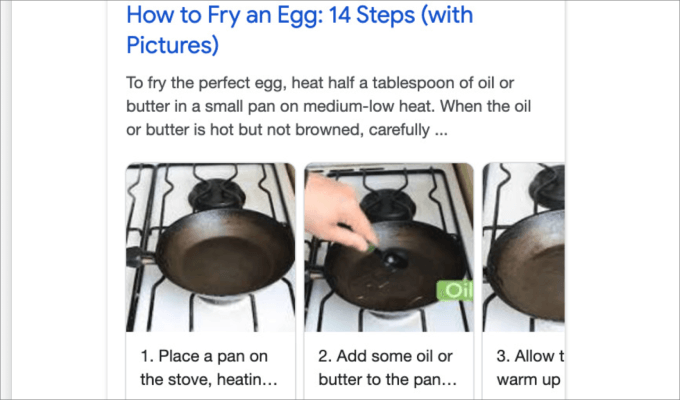This screenshot has height=400, width=680.
Task: Click the green 'Oil' label on step 2 image
Action: tap(454, 291)
